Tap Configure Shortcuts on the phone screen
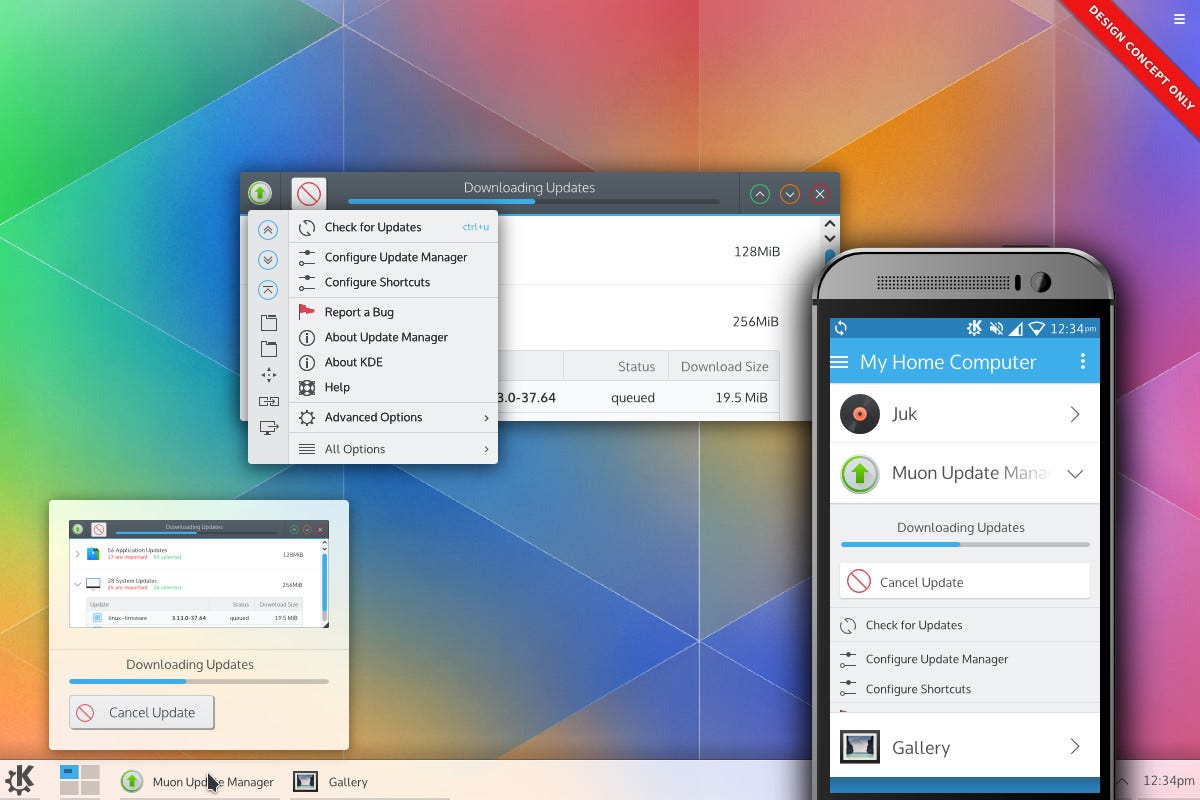Viewport: 1200px width, 800px height. click(x=964, y=689)
